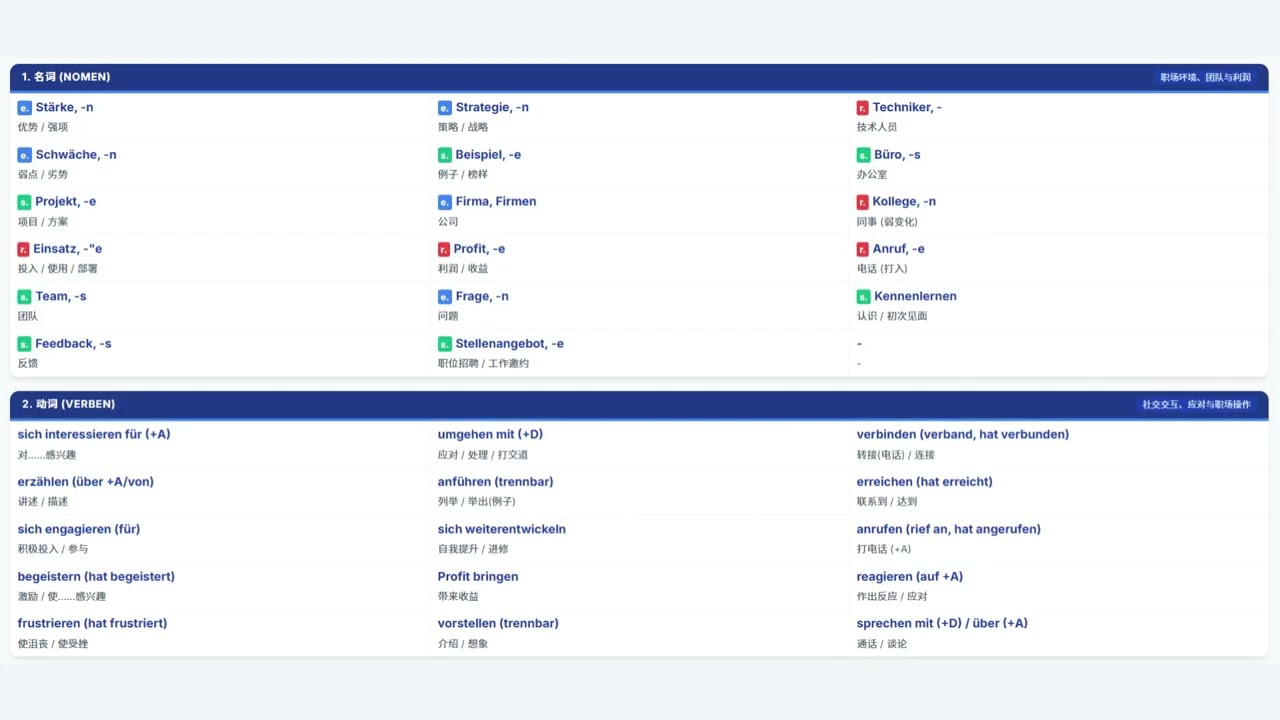Viewport: 1280px width, 720px height.
Task: Click the verb sich engagieren (für)
Action: coord(79,529)
